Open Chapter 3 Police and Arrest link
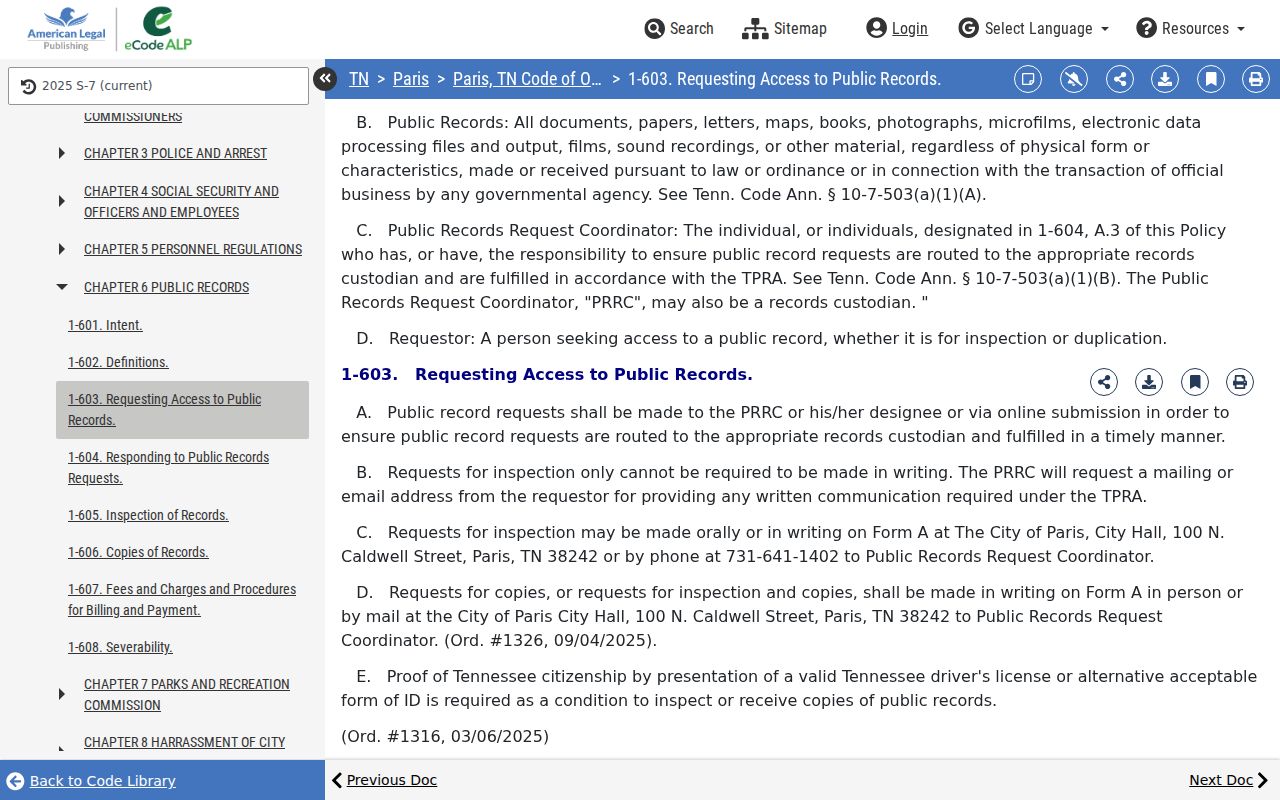The image size is (1280, 800). (x=175, y=153)
